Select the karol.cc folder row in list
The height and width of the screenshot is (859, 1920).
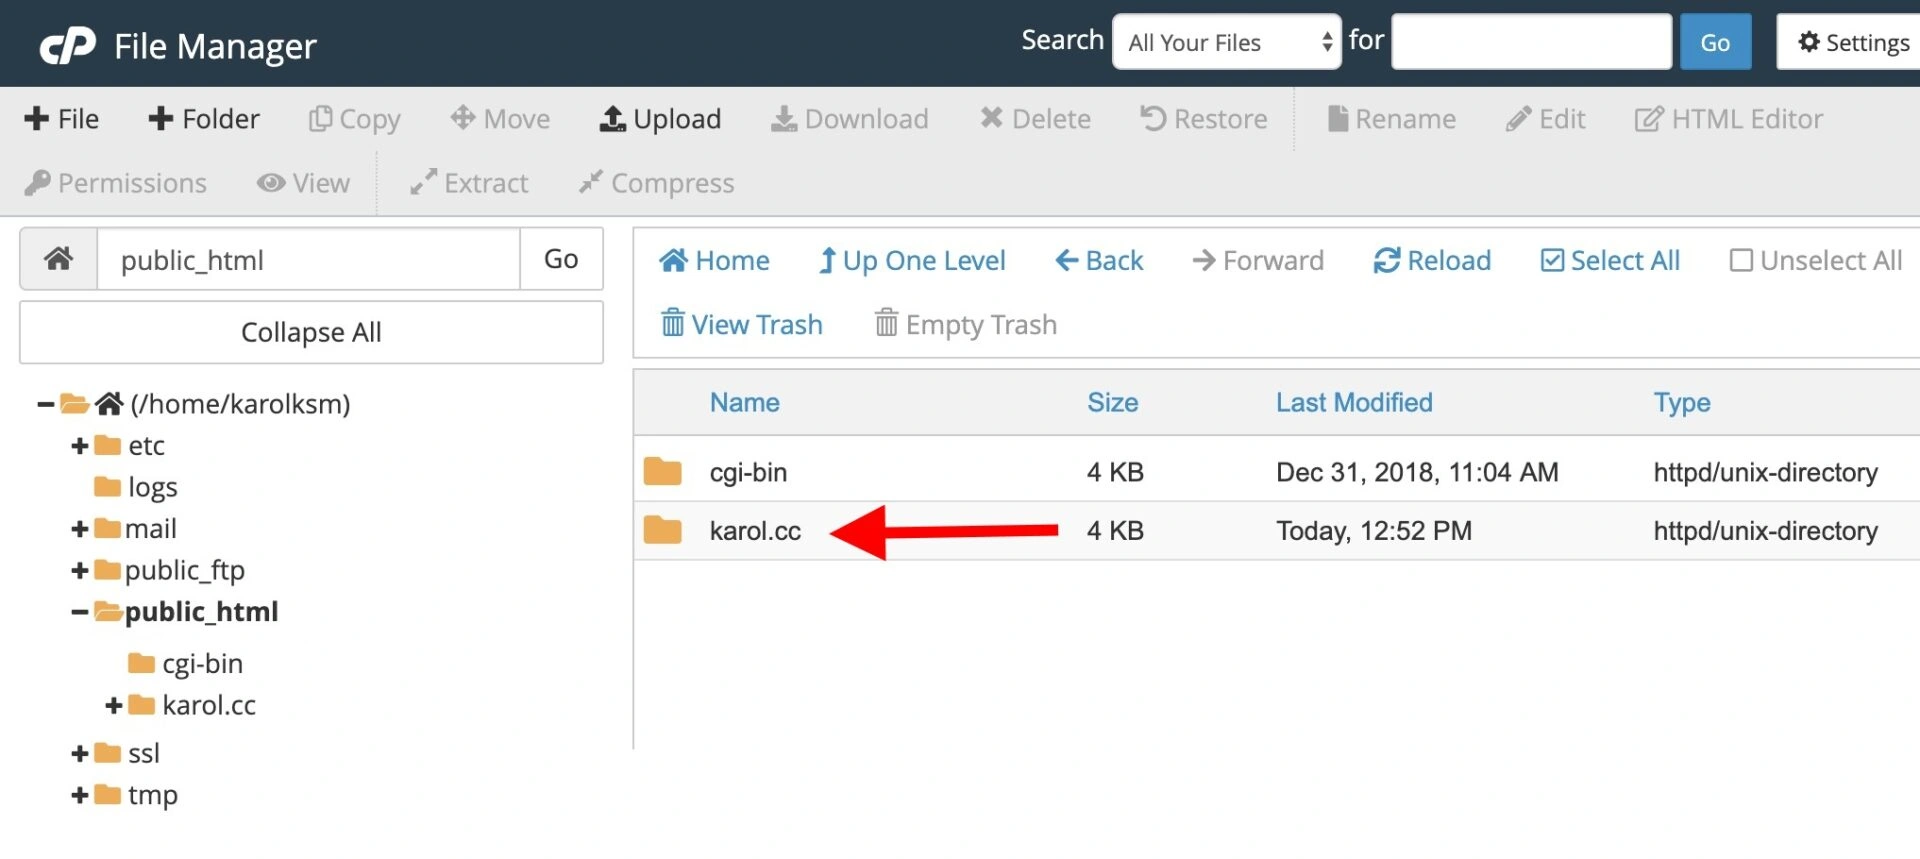(x=755, y=531)
